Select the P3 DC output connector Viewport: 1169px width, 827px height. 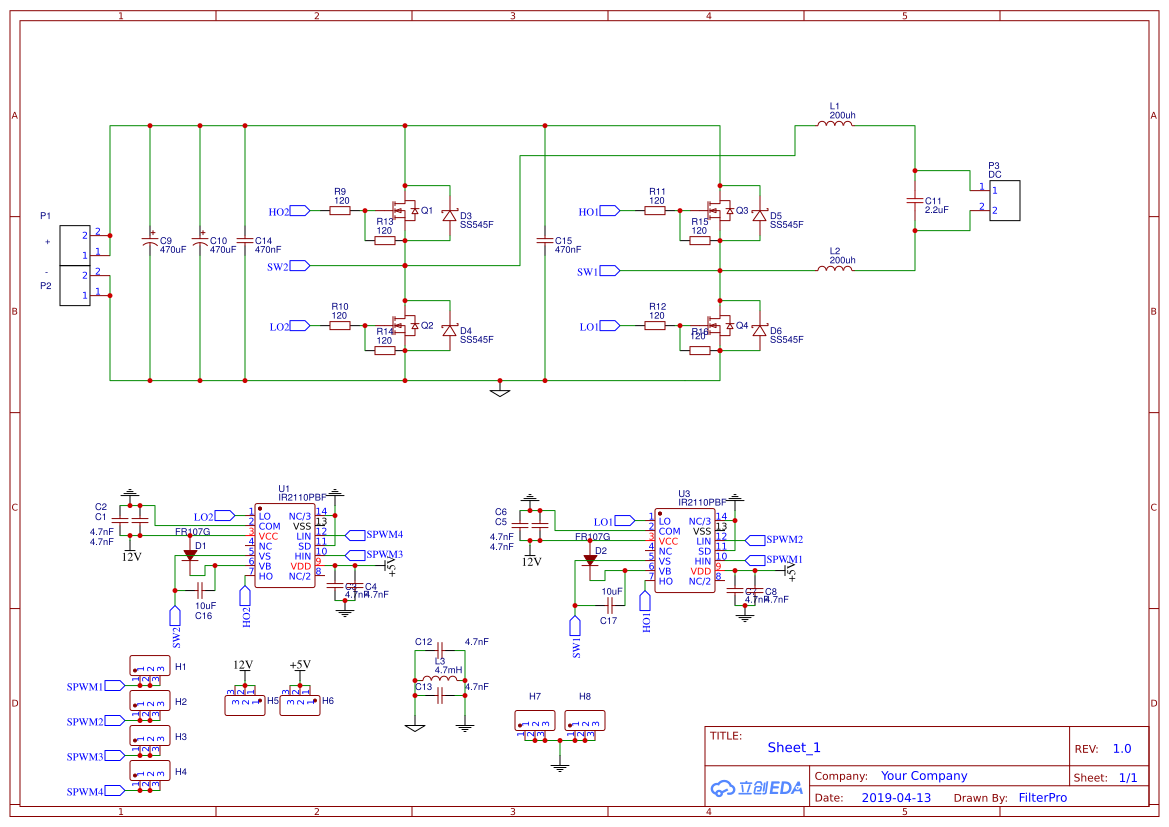point(1004,200)
